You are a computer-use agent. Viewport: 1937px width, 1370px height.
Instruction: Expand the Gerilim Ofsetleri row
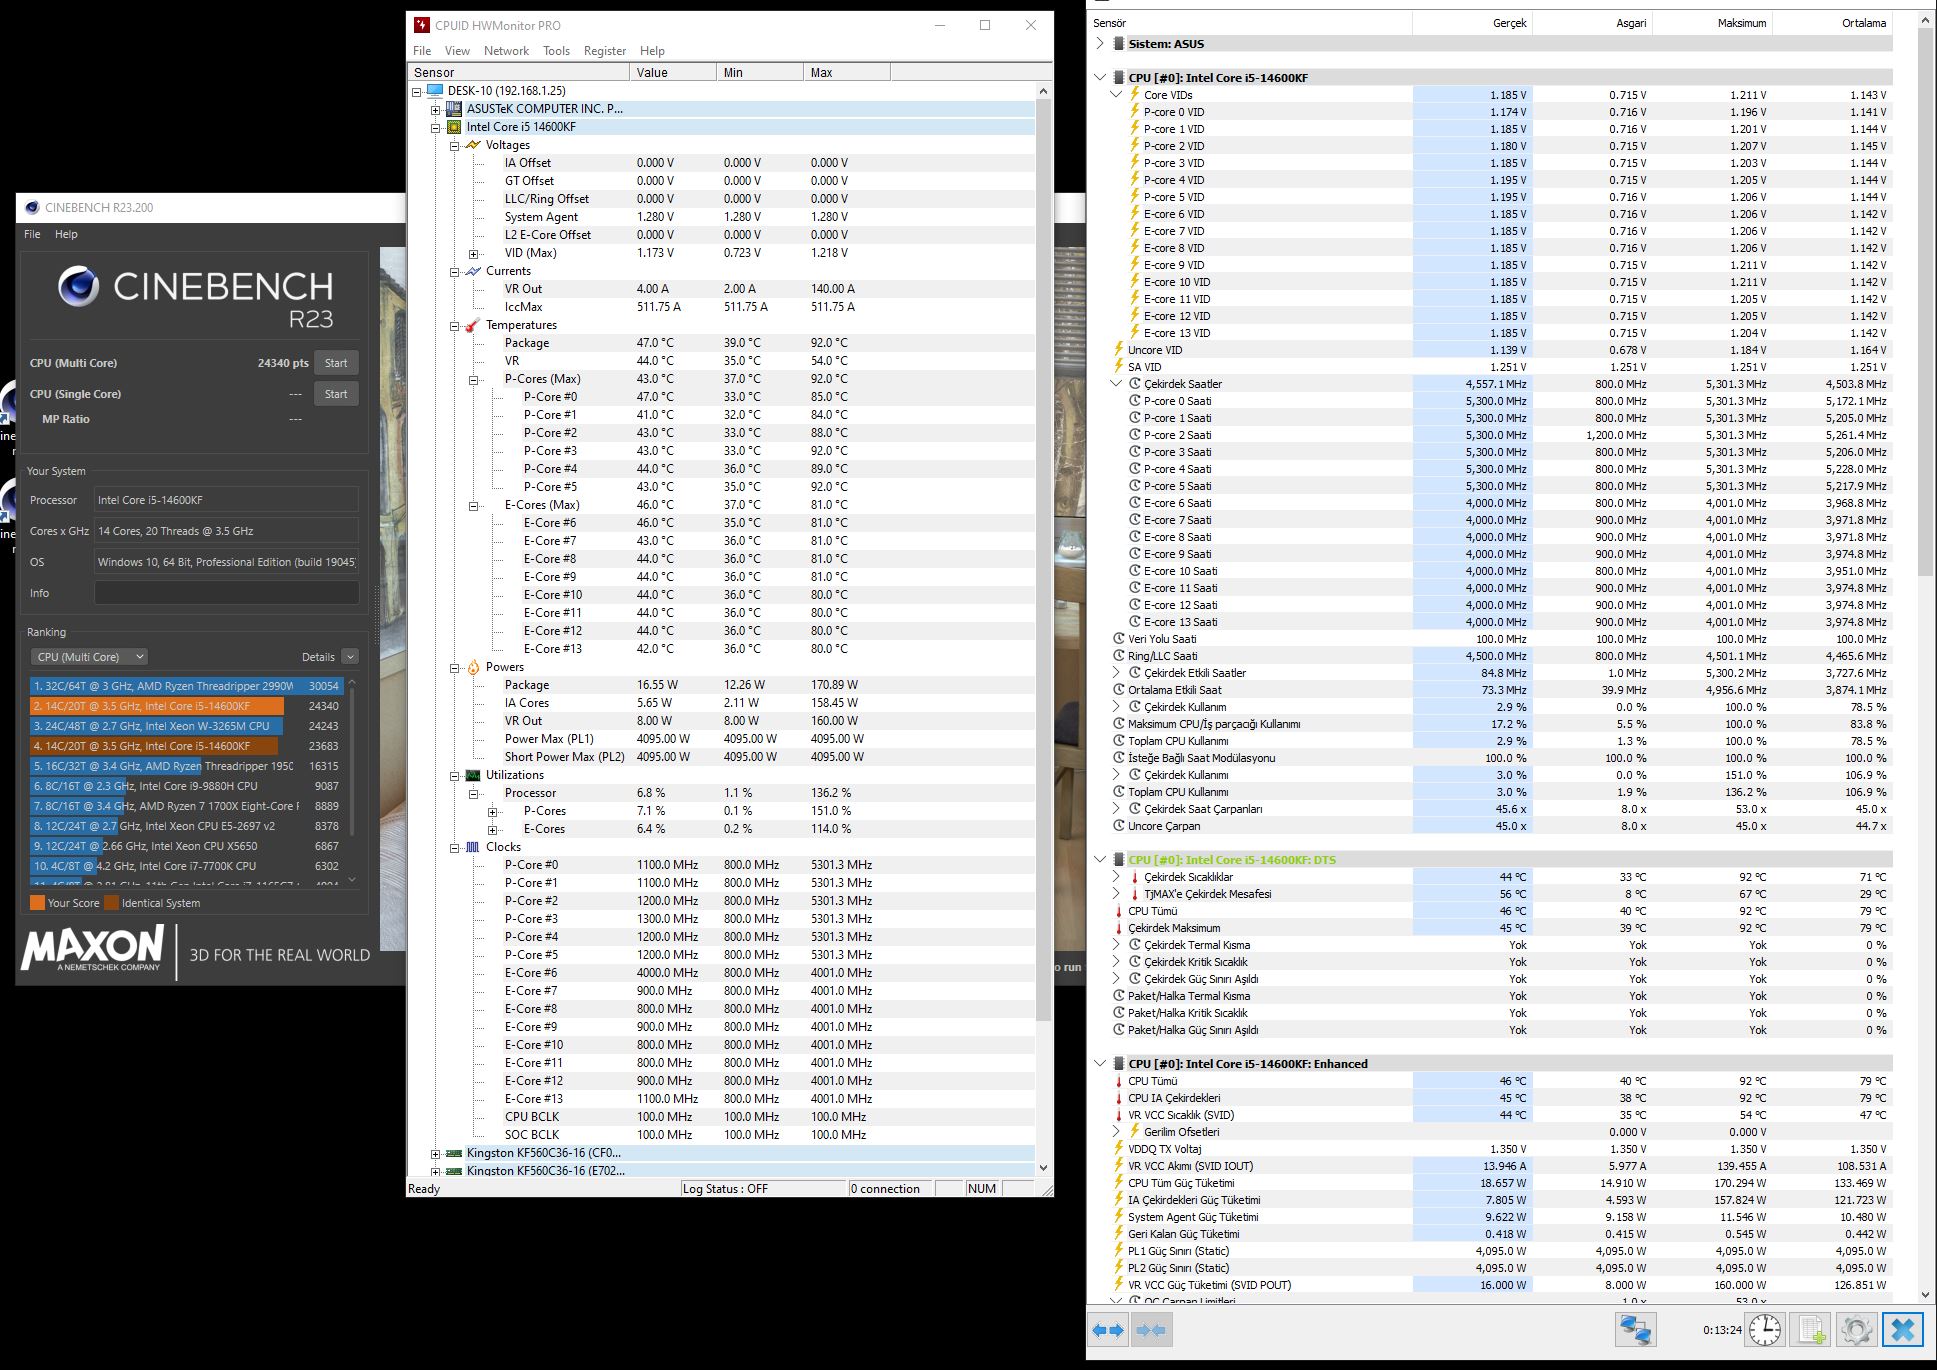click(x=1116, y=1132)
